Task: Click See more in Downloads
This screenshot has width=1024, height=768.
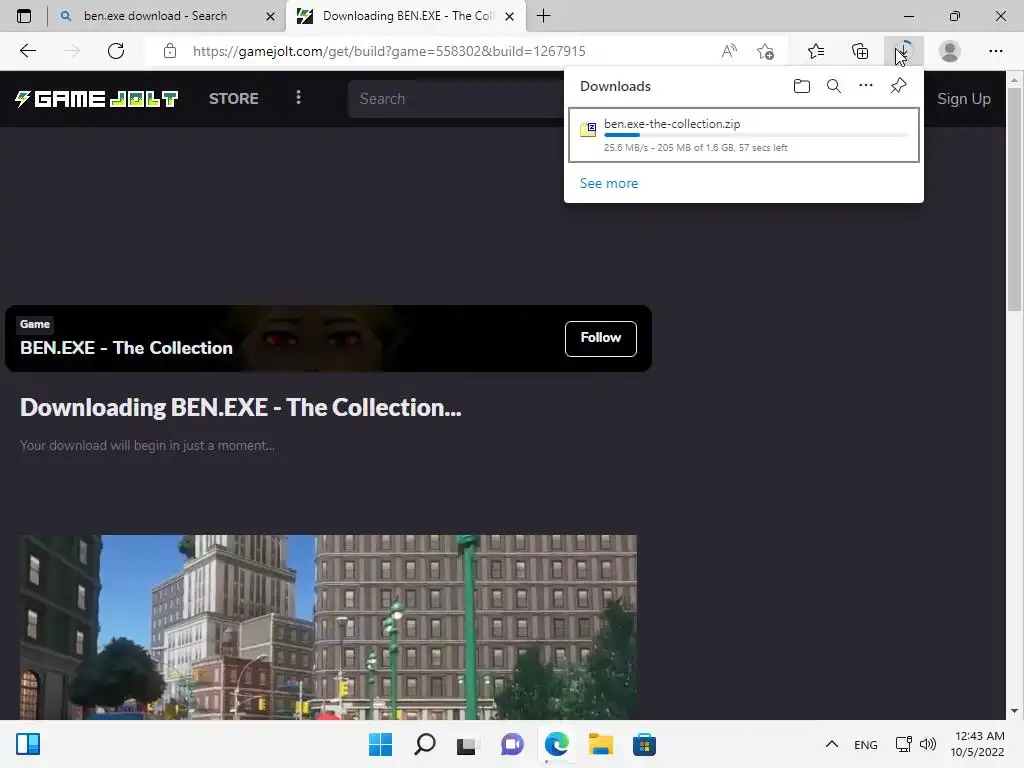Action: (609, 184)
